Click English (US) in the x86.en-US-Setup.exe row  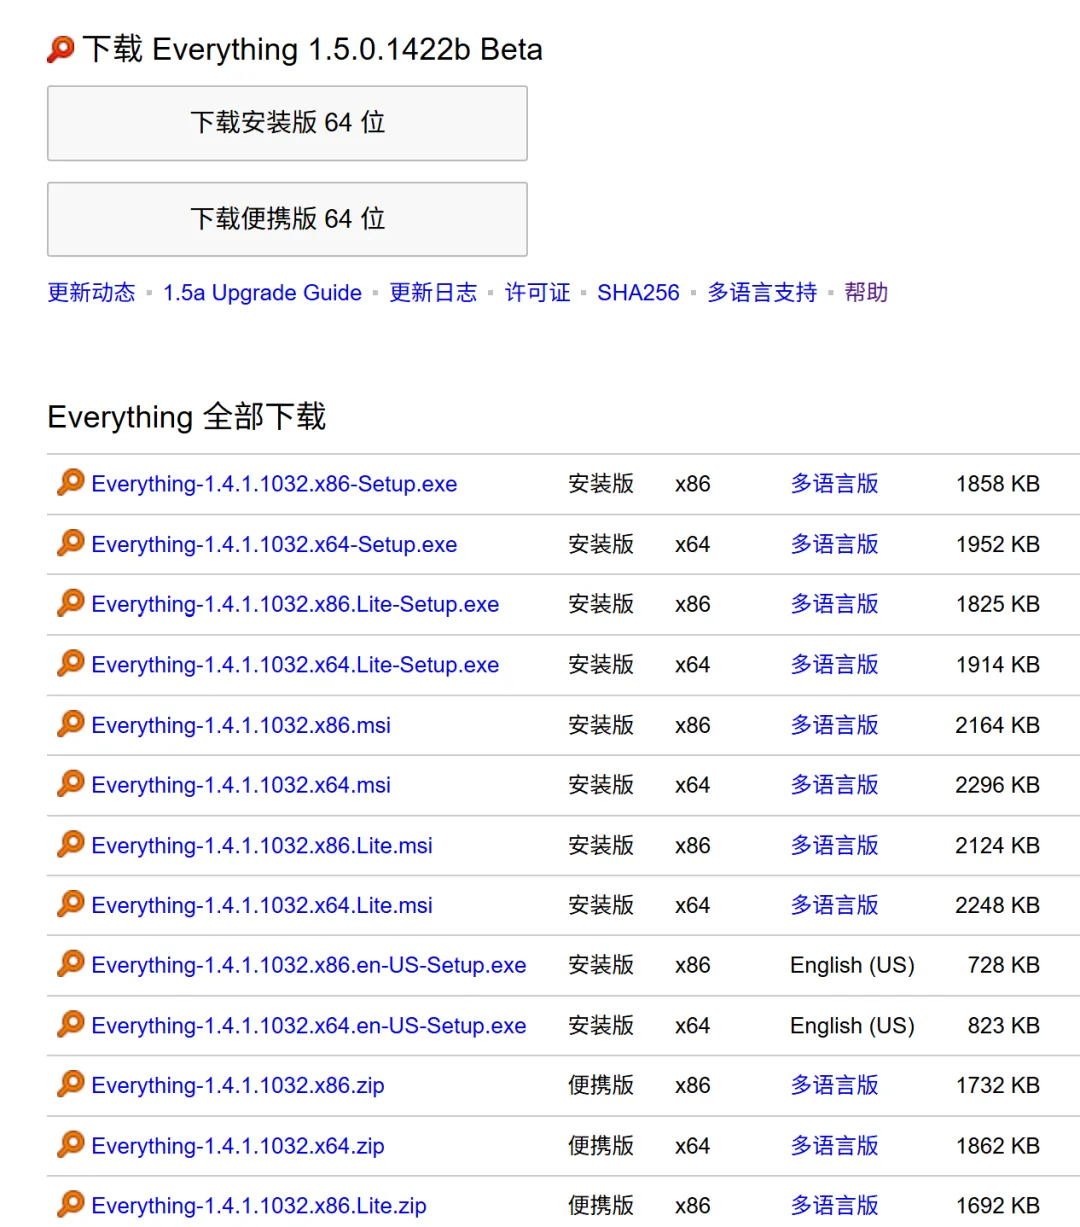point(852,966)
